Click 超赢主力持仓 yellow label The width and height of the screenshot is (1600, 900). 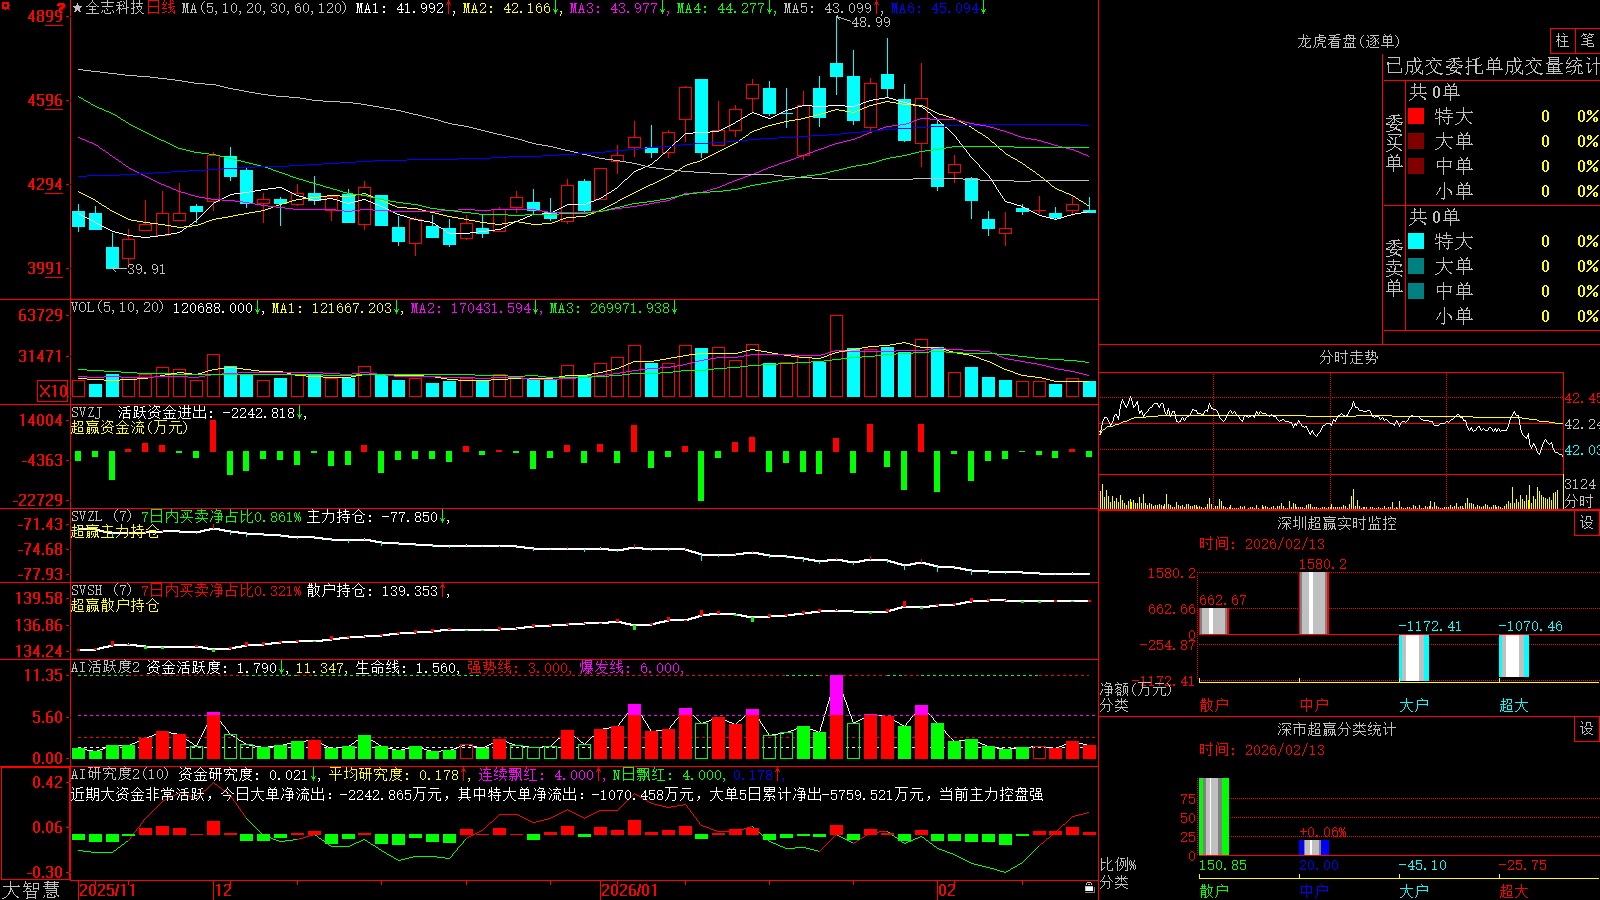click(x=115, y=531)
